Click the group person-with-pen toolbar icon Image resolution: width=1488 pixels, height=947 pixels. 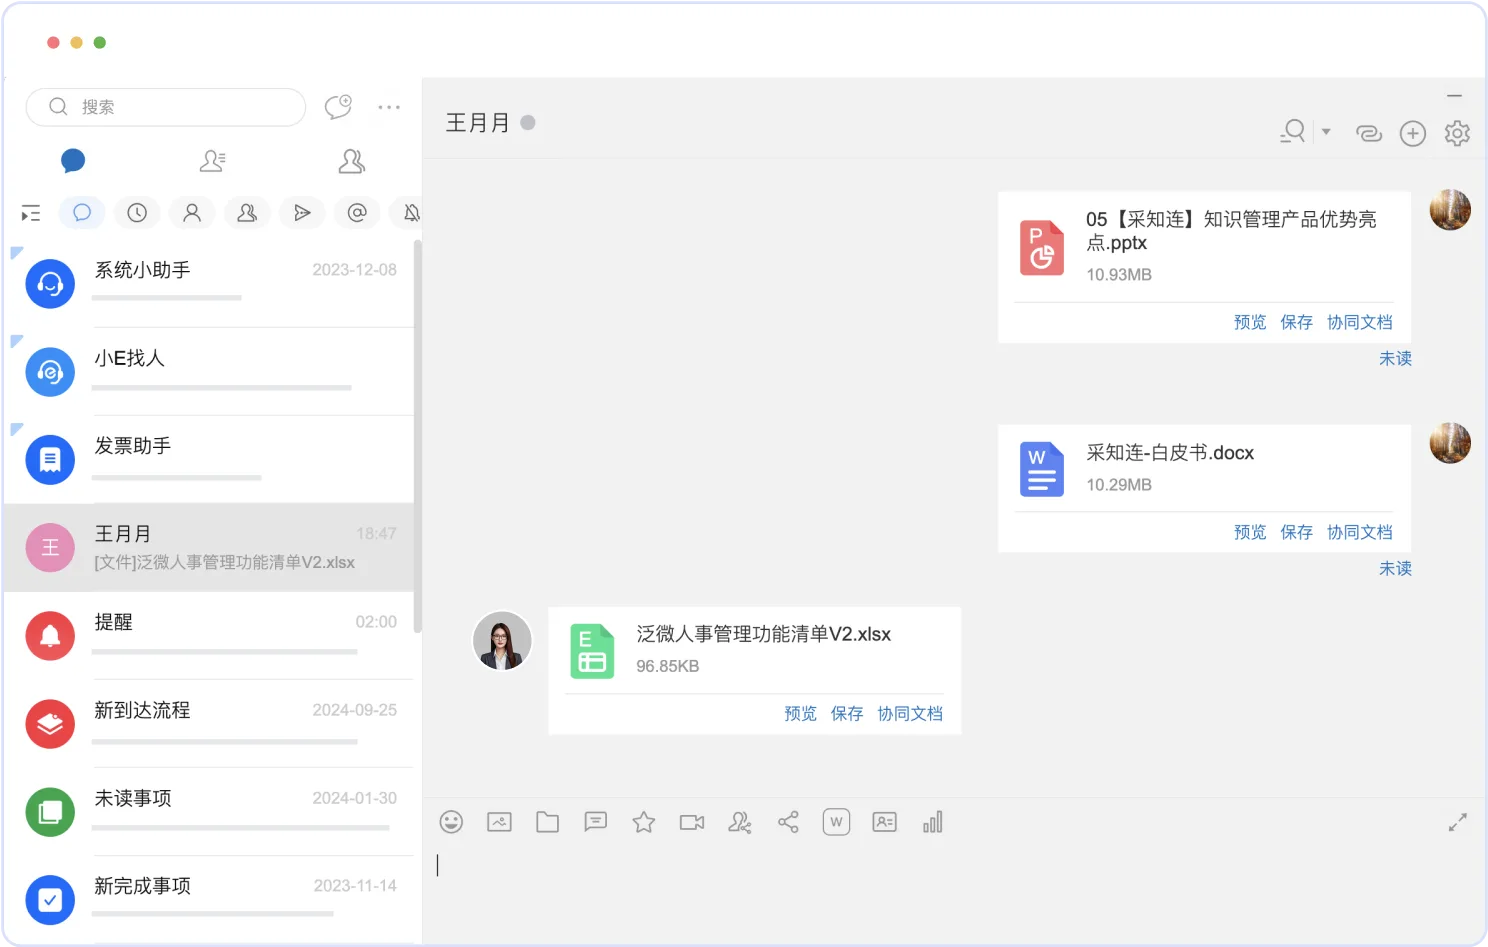(x=740, y=822)
